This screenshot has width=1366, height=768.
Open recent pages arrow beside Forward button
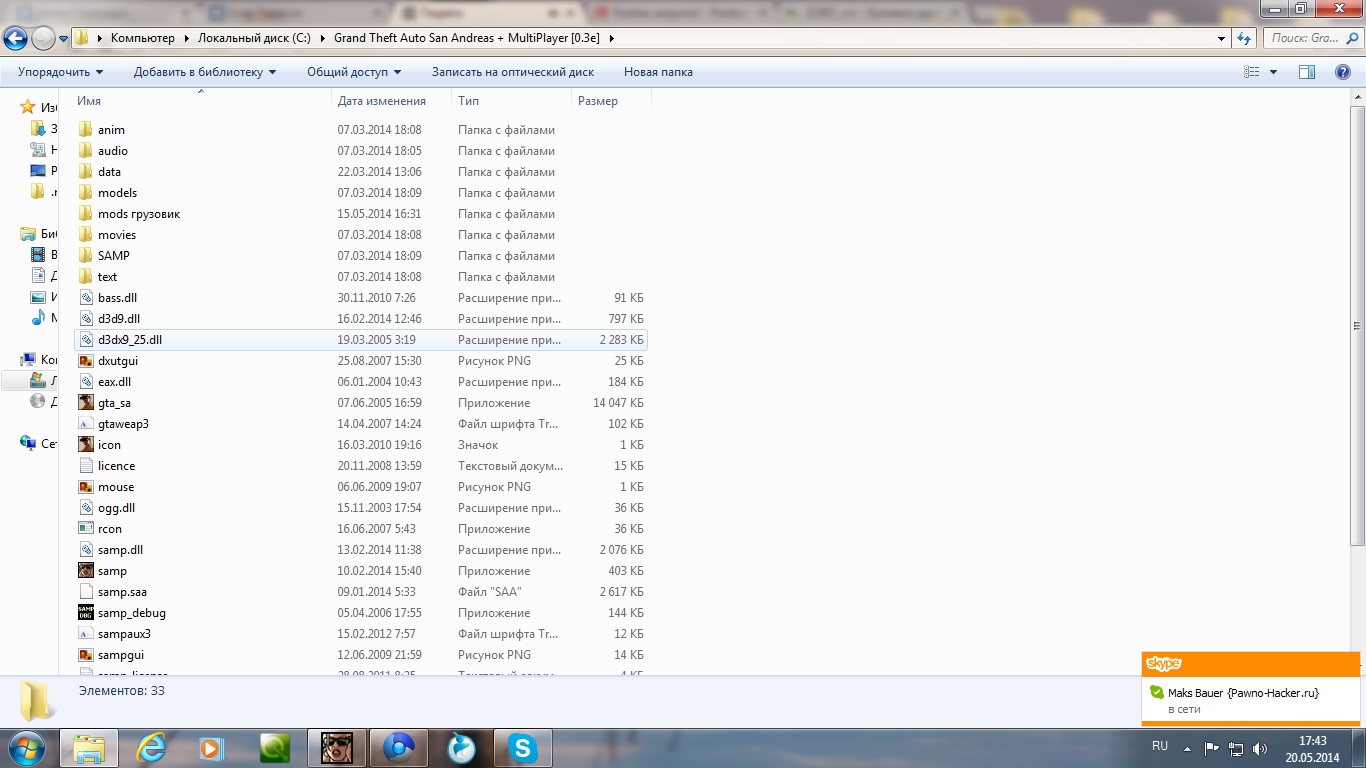tap(64, 38)
